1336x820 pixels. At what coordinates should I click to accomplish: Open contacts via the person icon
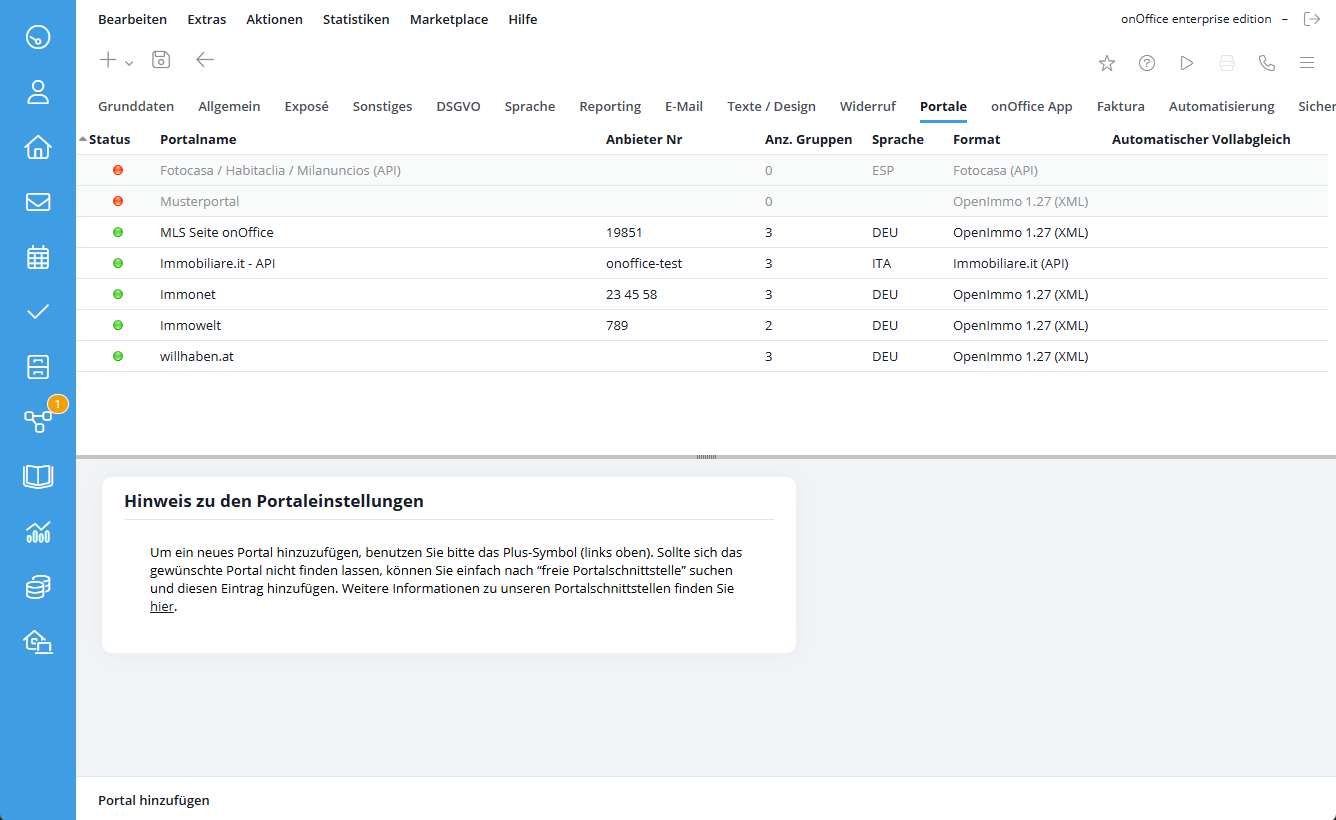point(38,93)
